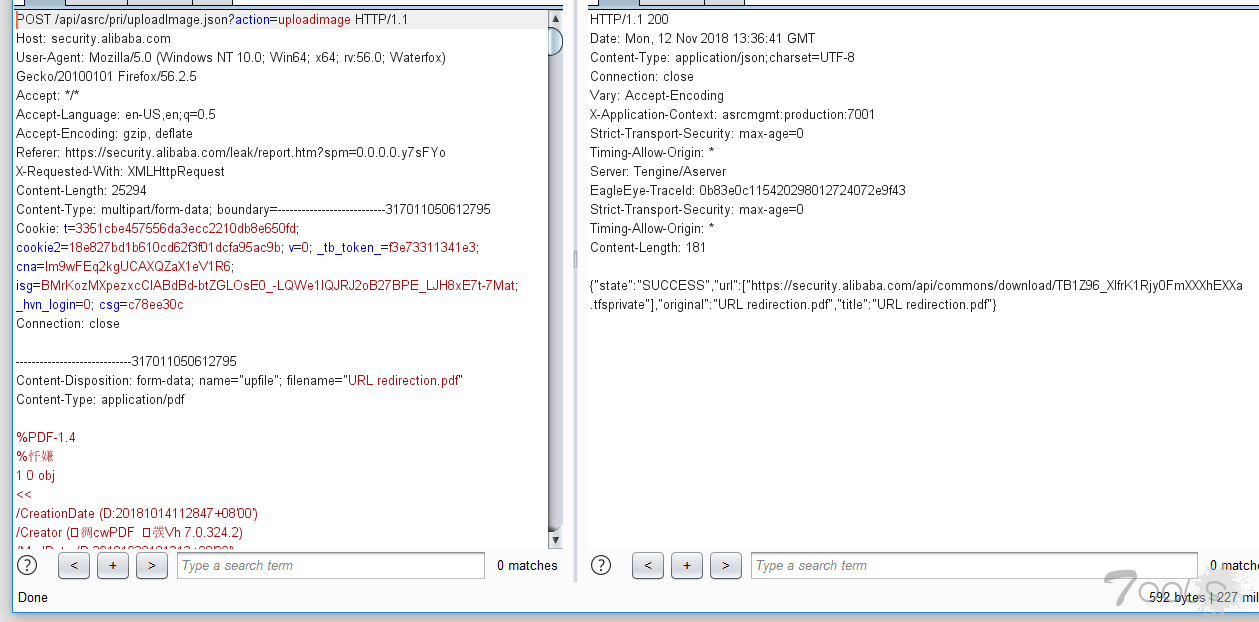Select the response Content-Type: application/json header
Image resolution: width=1259 pixels, height=622 pixels.
click(722, 58)
